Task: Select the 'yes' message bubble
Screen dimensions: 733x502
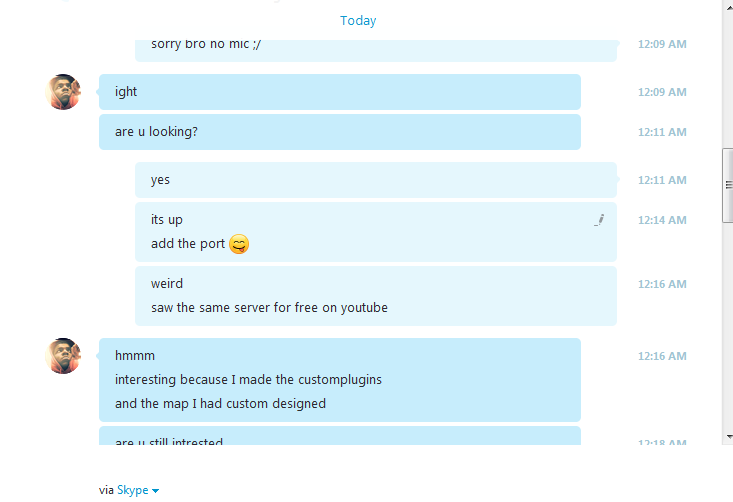Action: pyautogui.click(x=376, y=180)
